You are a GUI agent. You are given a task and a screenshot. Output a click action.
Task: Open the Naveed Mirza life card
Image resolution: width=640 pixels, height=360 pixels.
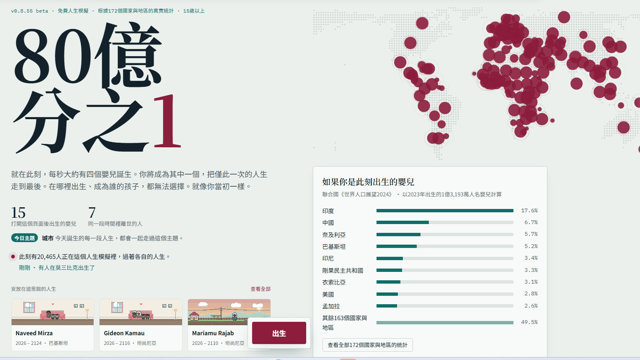(x=52, y=325)
